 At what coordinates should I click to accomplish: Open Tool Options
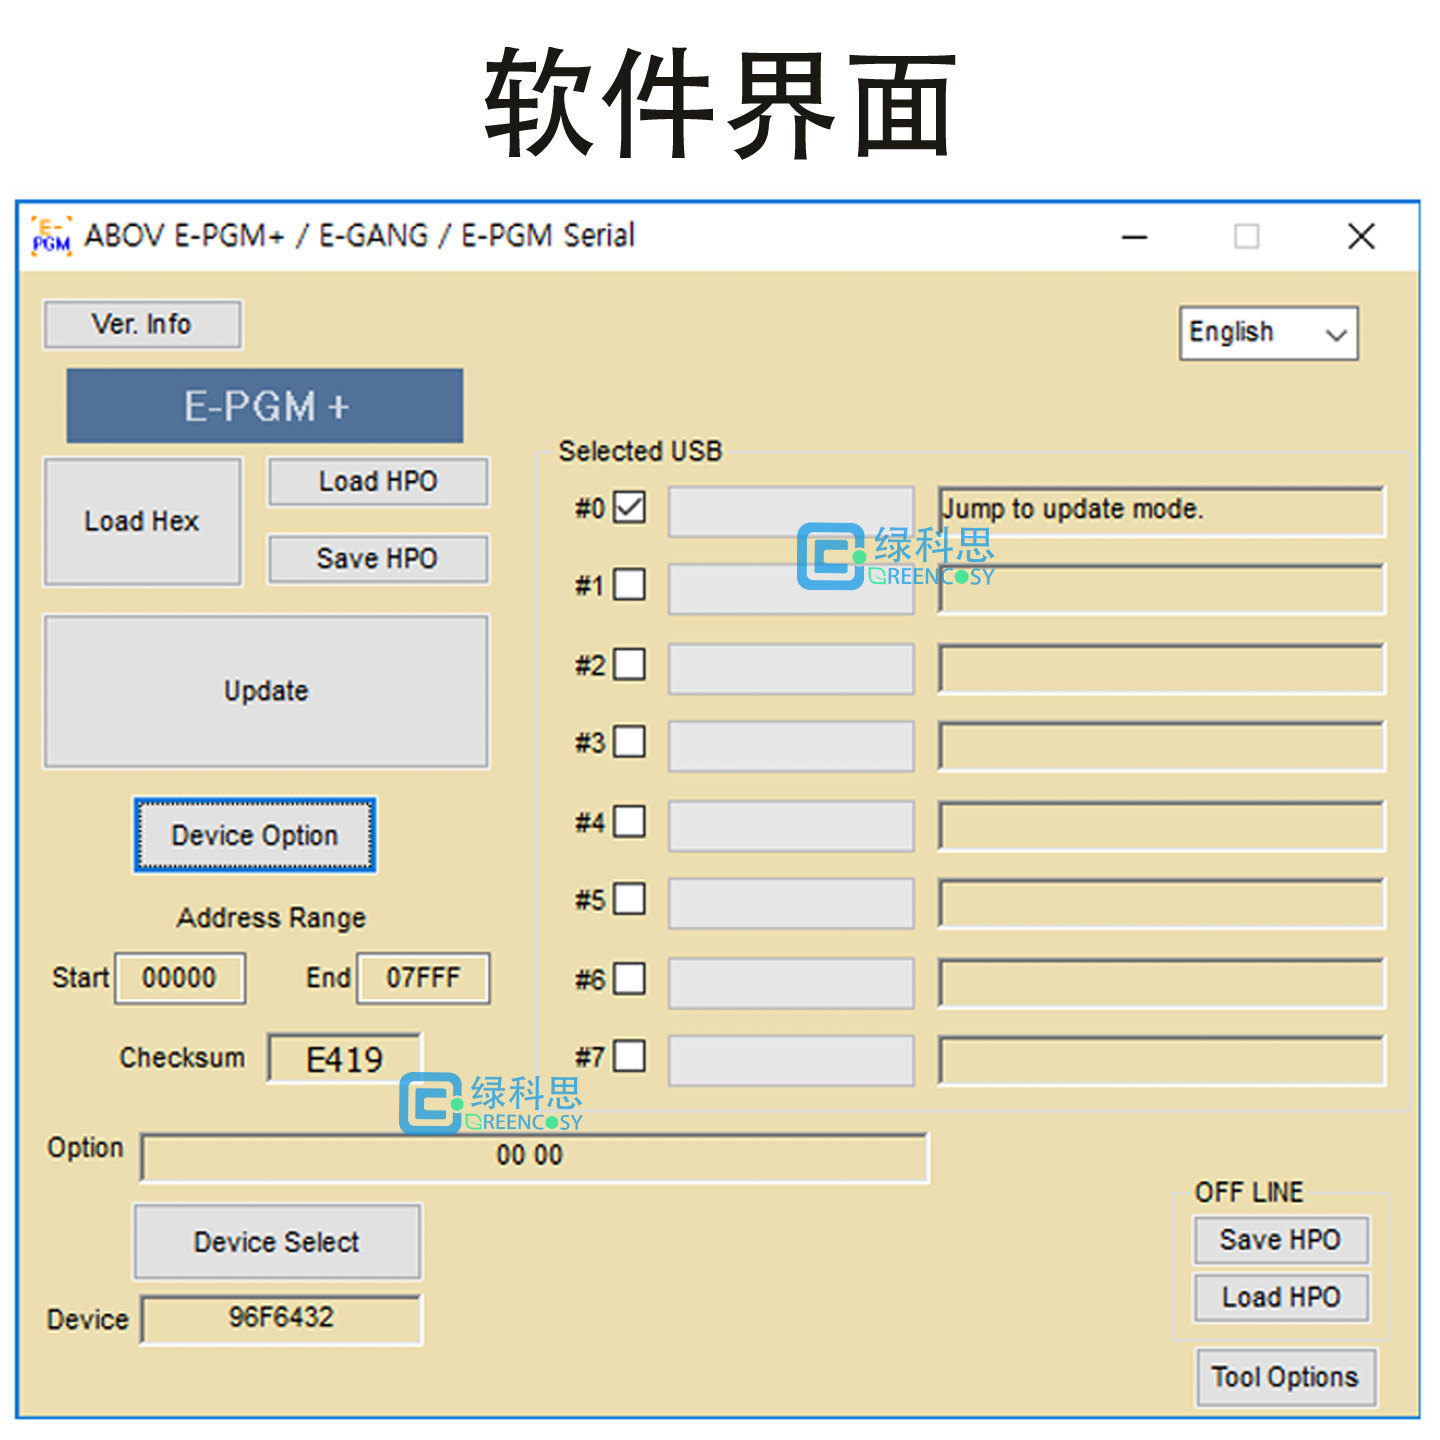(1286, 1378)
